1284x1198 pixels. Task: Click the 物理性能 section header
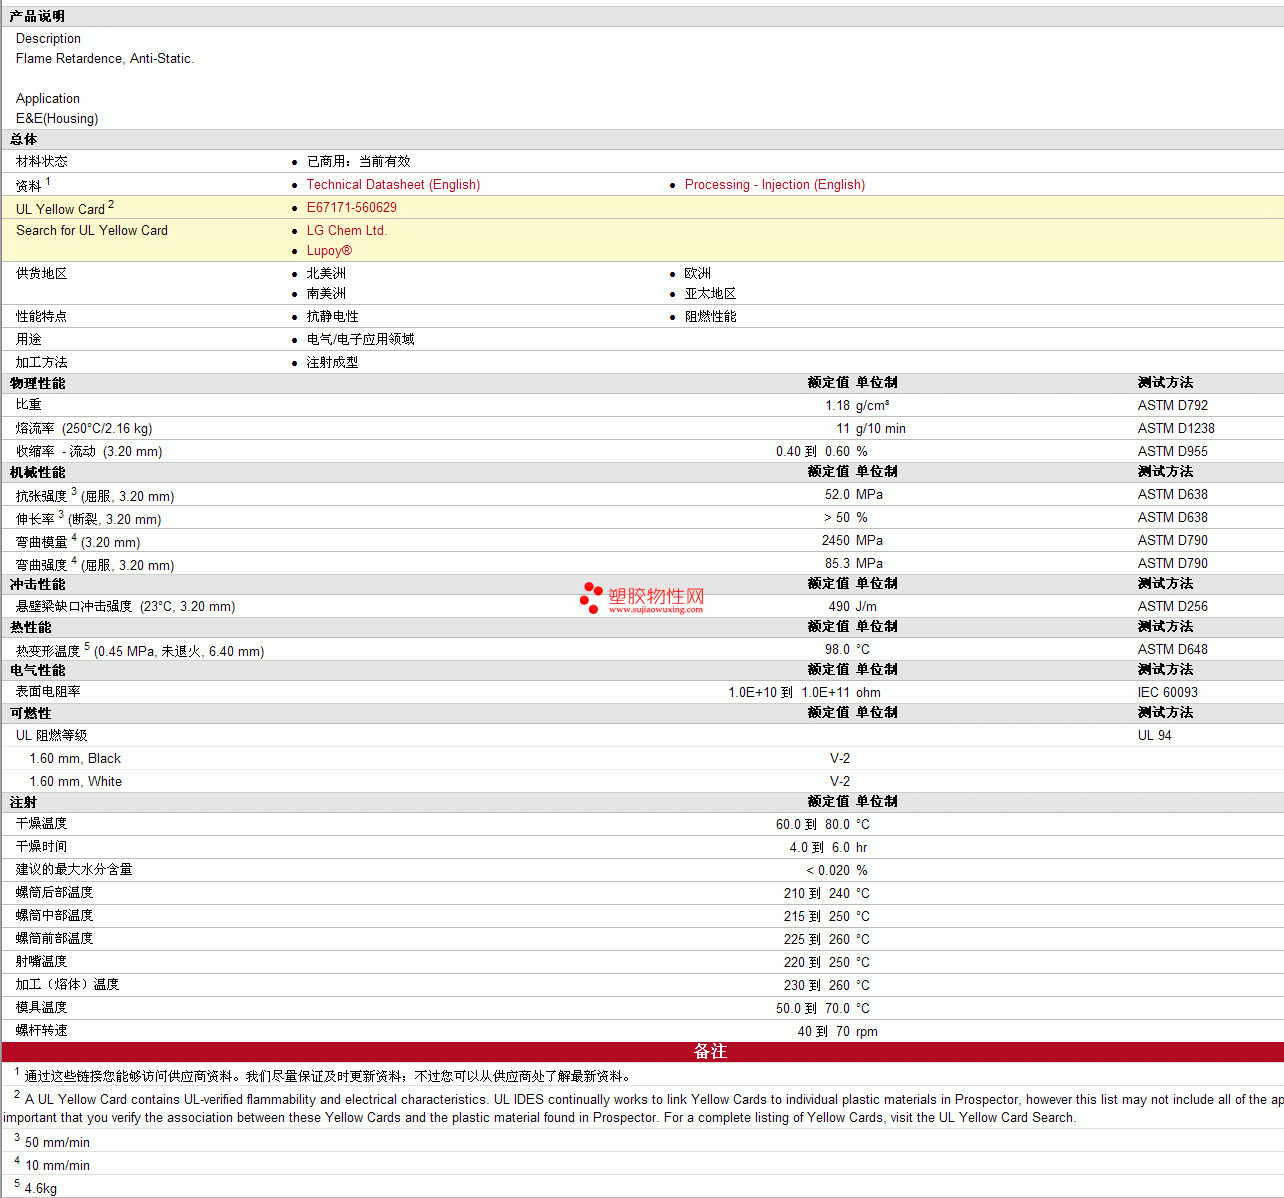coord(37,384)
